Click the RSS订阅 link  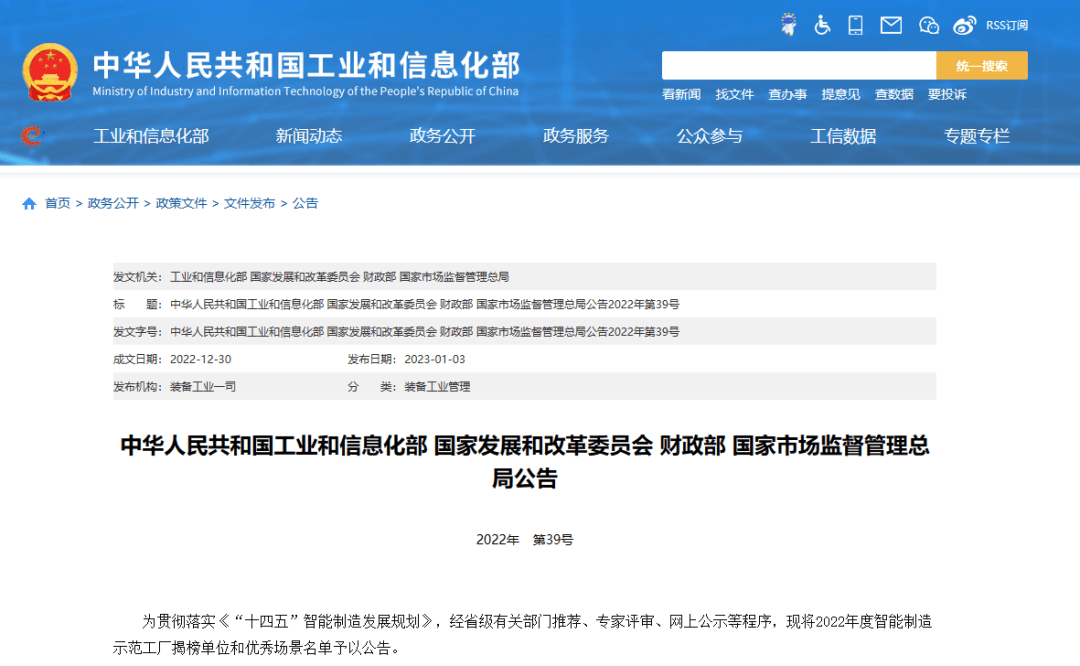coord(1007,25)
